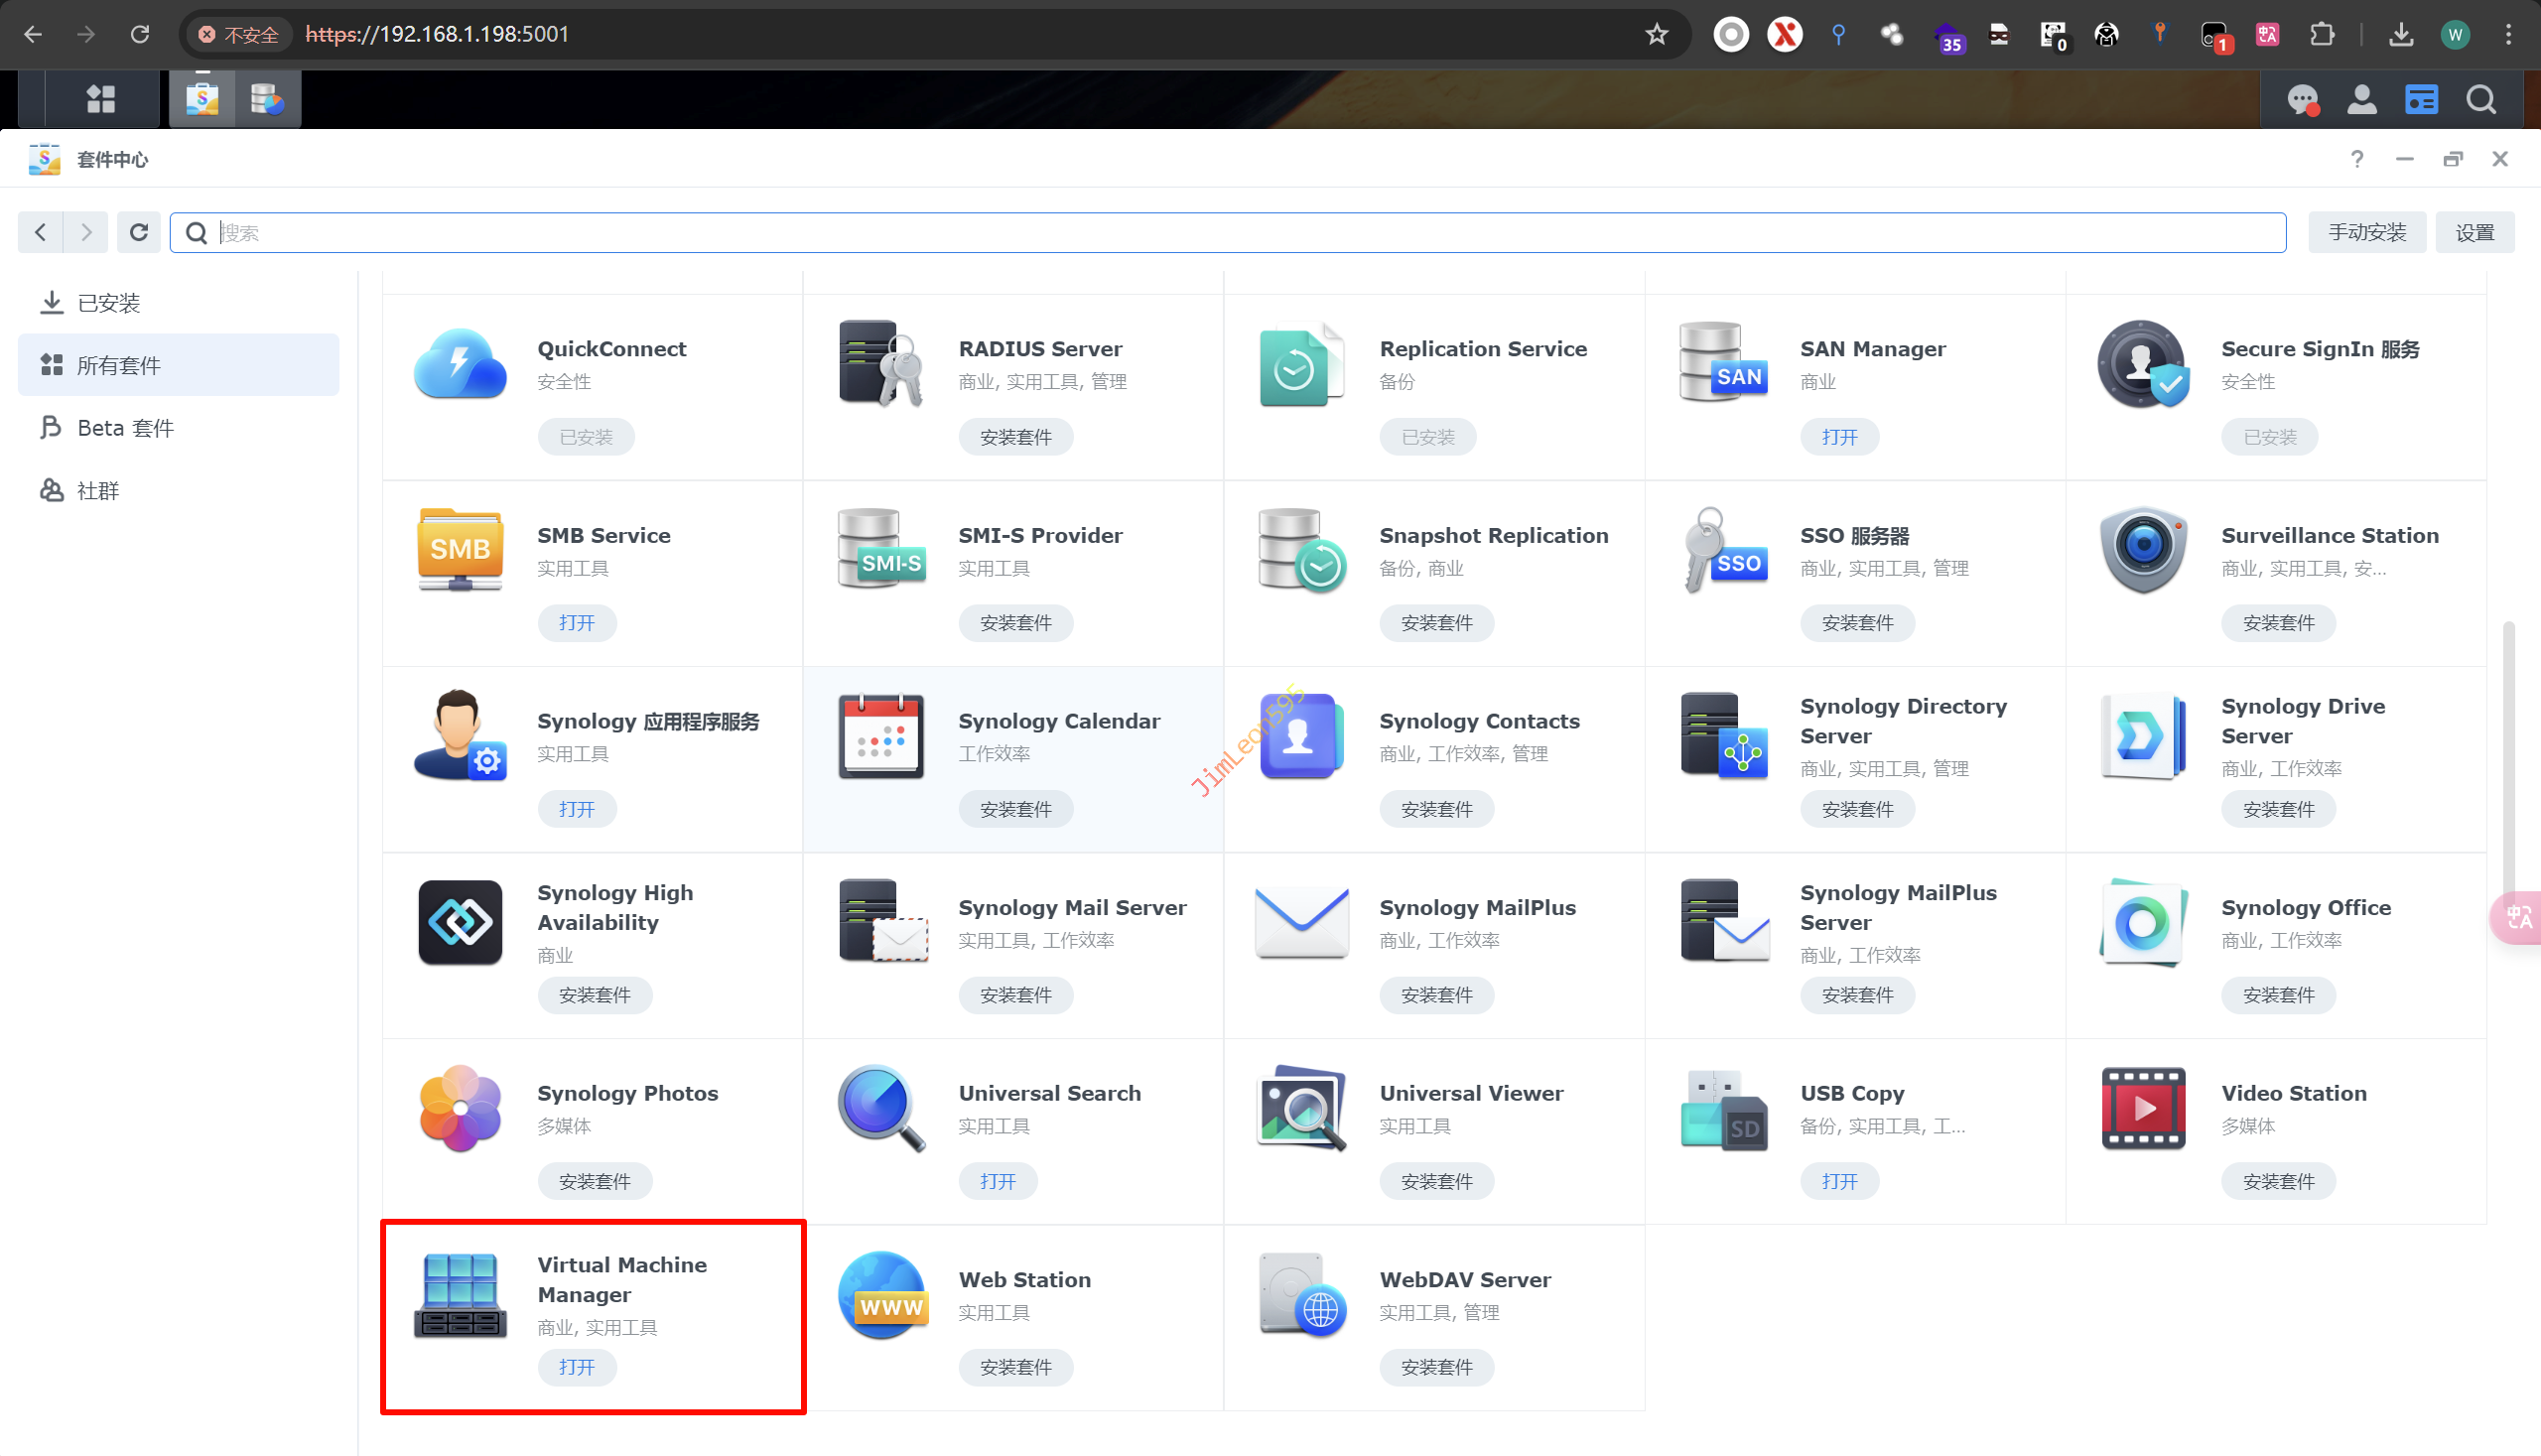The height and width of the screenshot is (1456, 2541).
Task: Click the Surveillance Station camera icon
Action: 2142,550
